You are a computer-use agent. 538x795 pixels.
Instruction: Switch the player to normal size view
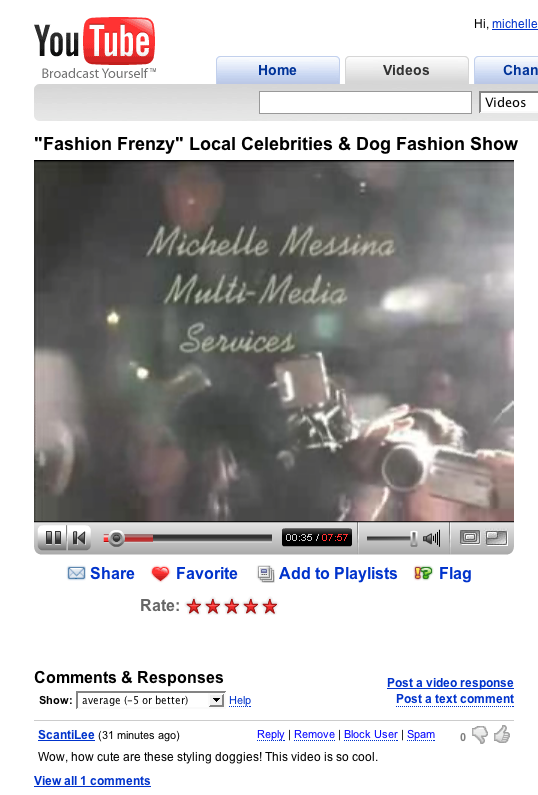click(470, 537)
